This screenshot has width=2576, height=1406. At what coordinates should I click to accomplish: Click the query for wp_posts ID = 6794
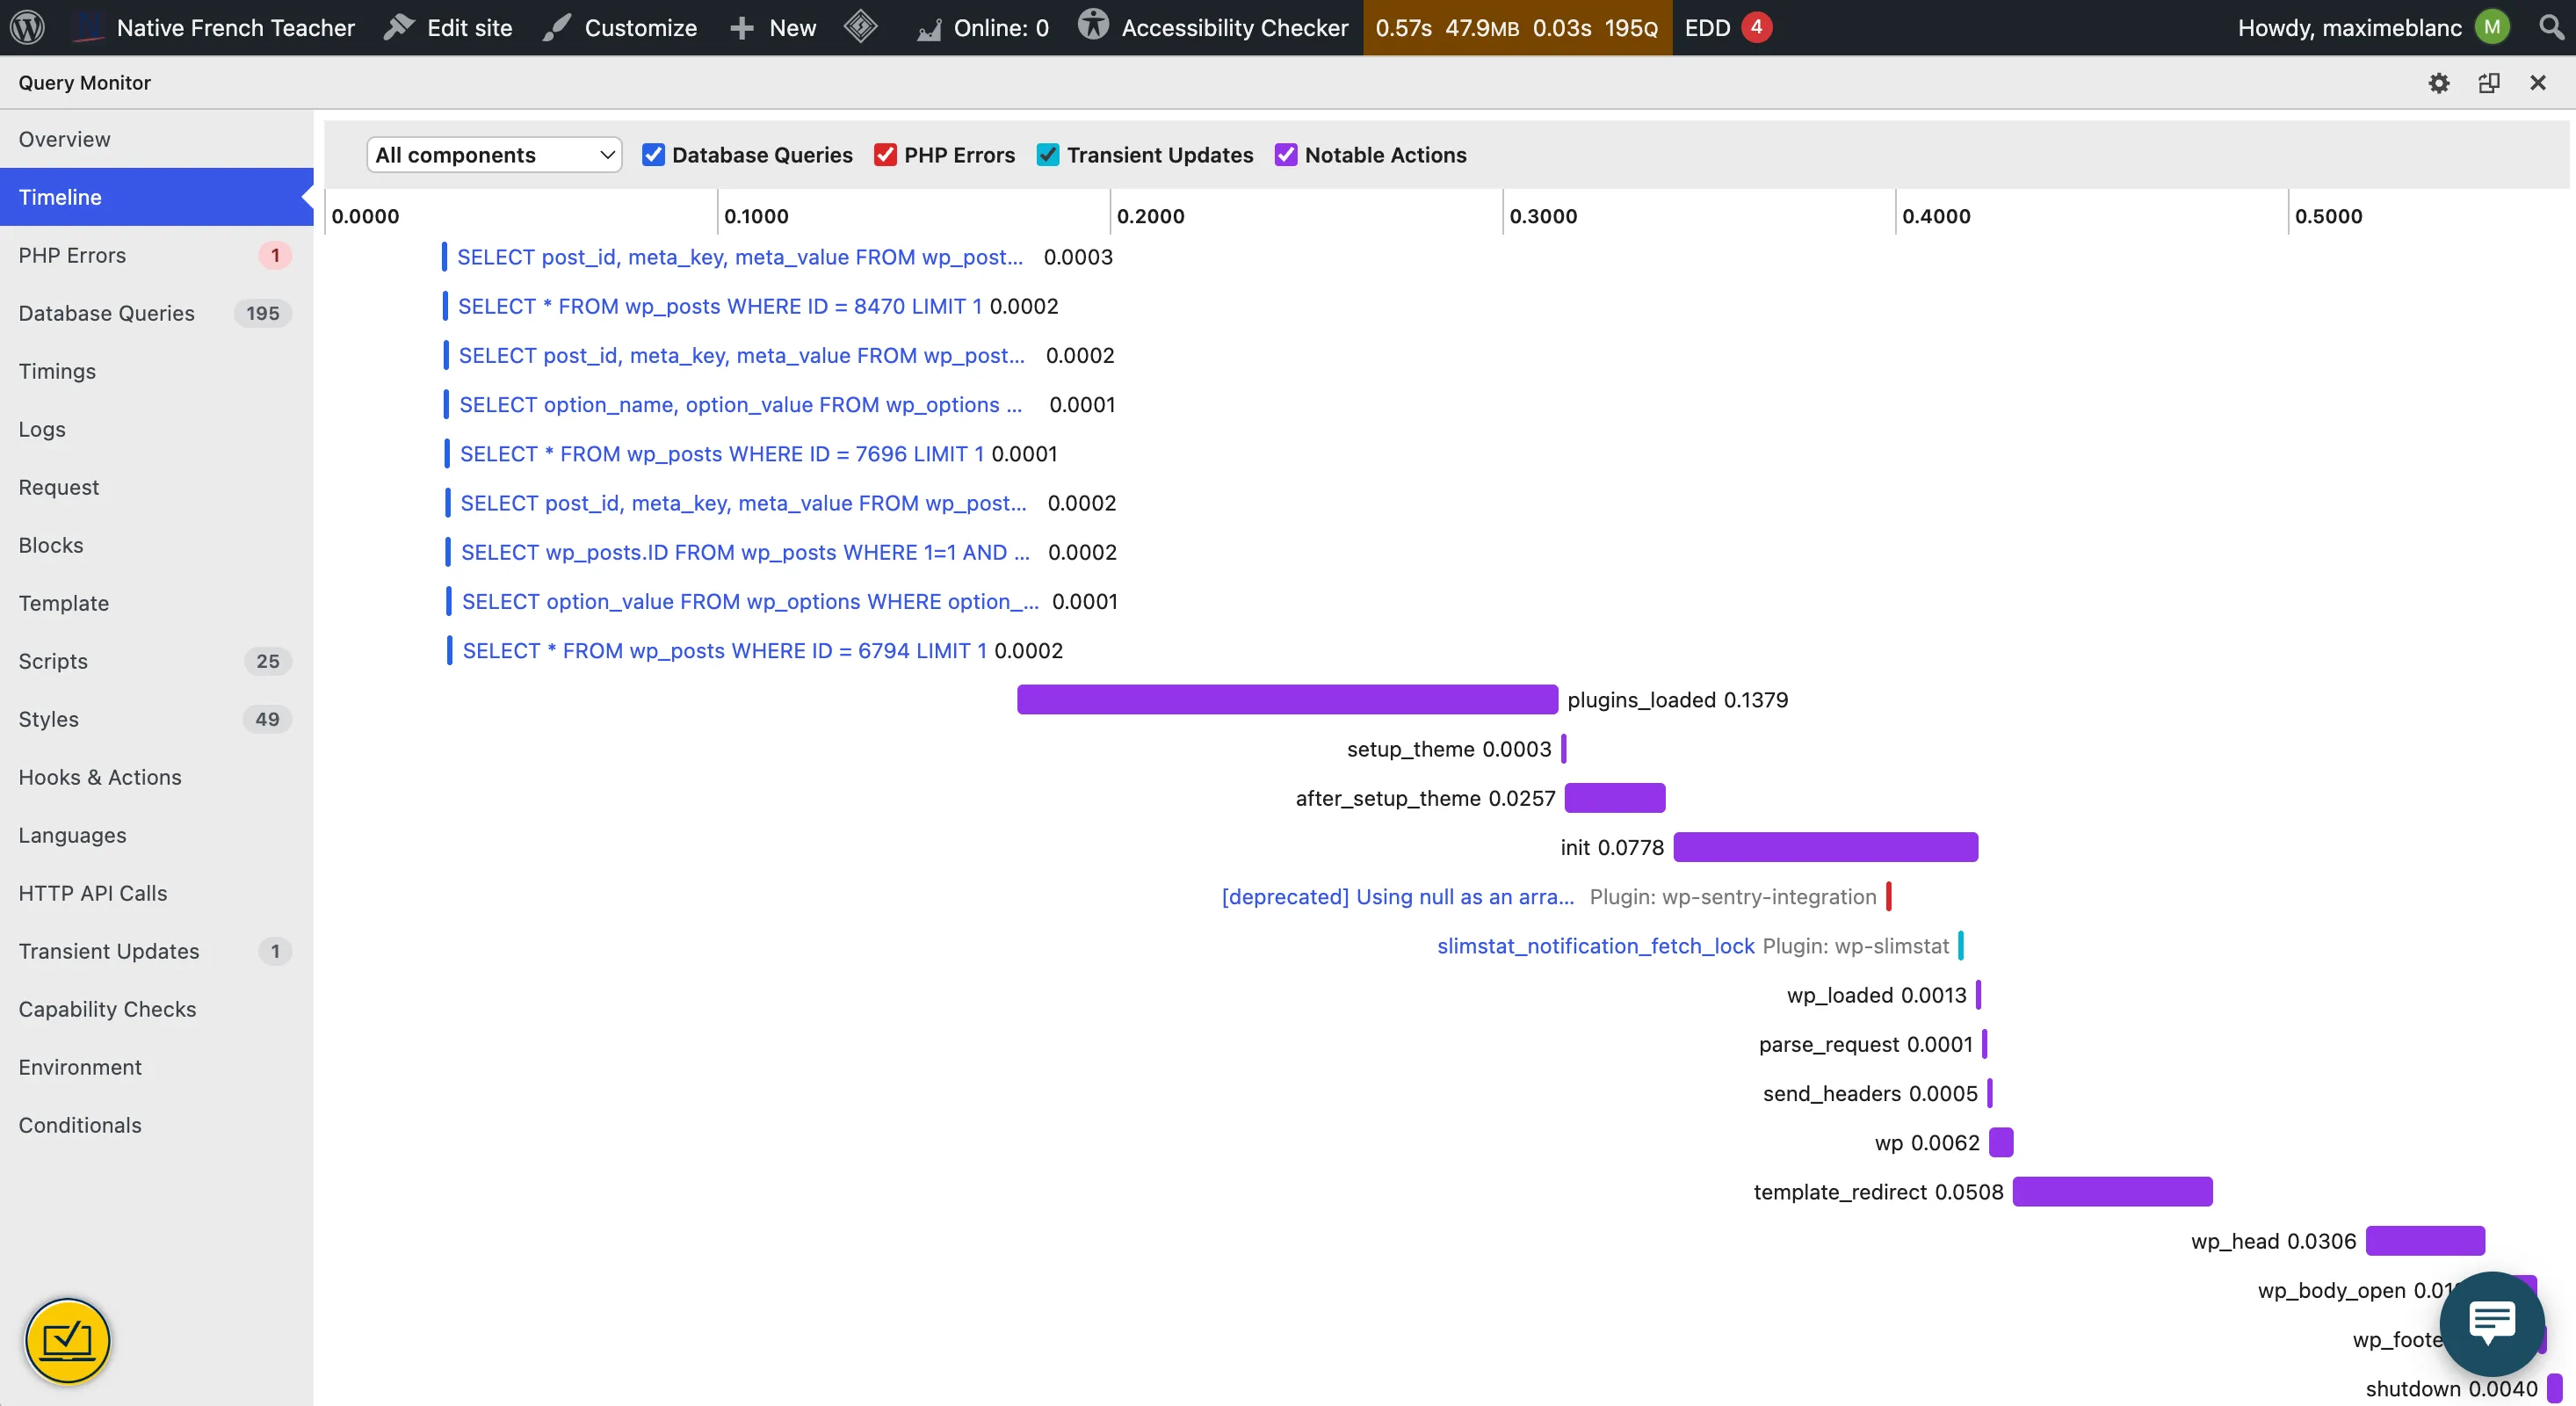[x=725, y=651]
